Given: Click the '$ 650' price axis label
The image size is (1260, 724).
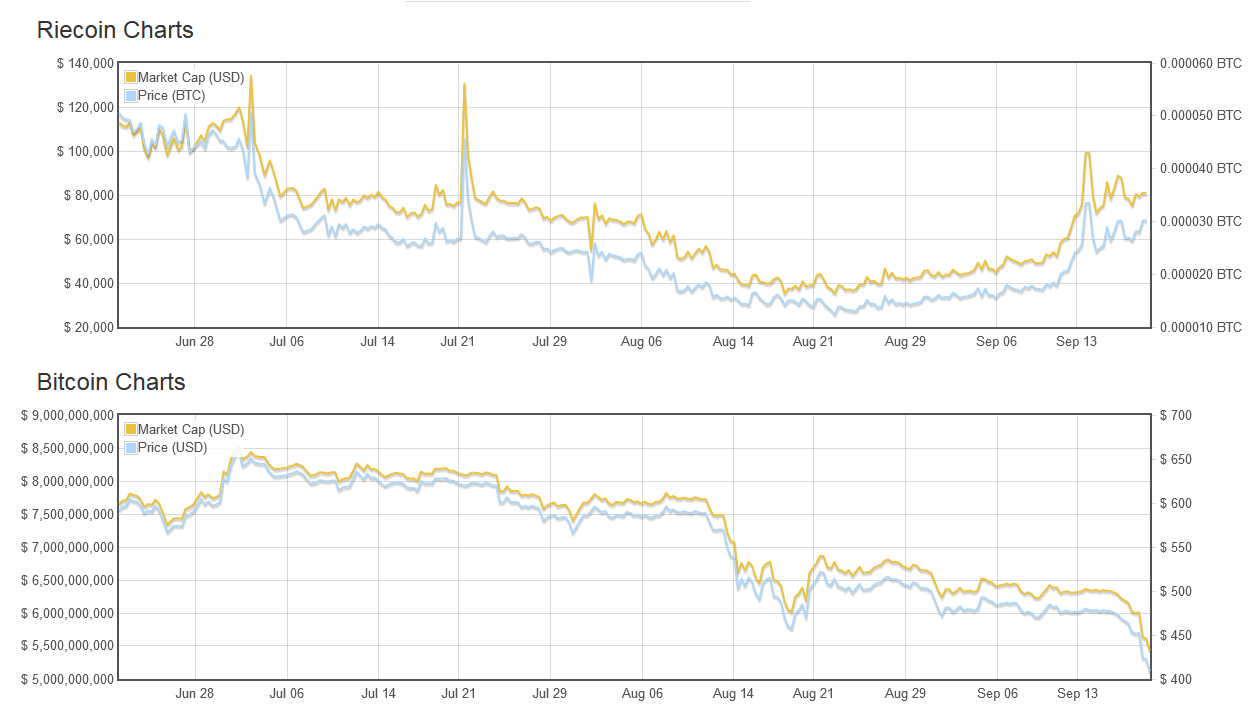Looking at the screenshot, I should tap(1177, 460).
